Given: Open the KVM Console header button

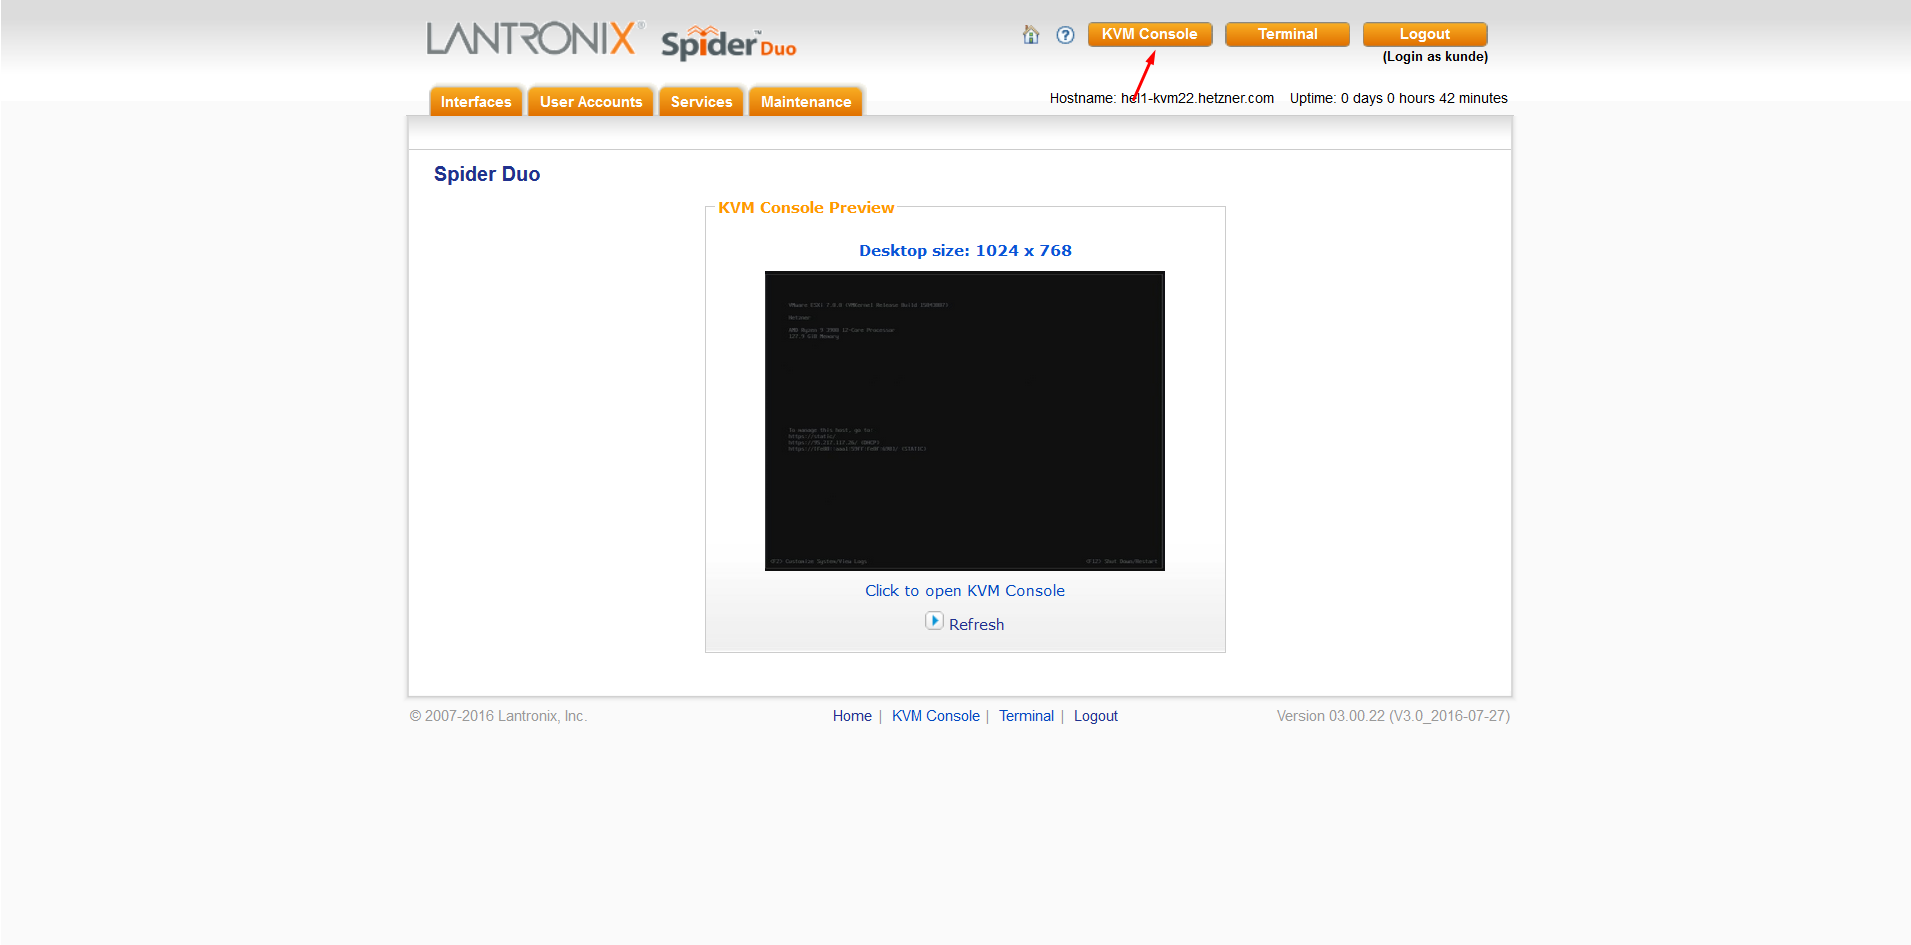Looking at the screenshot, I should (x=1150, y=34).
